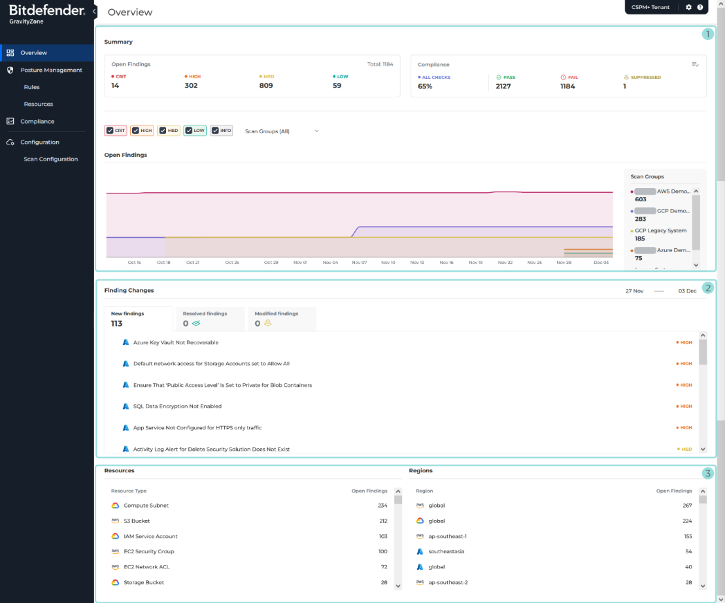Open Rules in the sidebar
Screen dimensions: 726x604
point(32,87)
